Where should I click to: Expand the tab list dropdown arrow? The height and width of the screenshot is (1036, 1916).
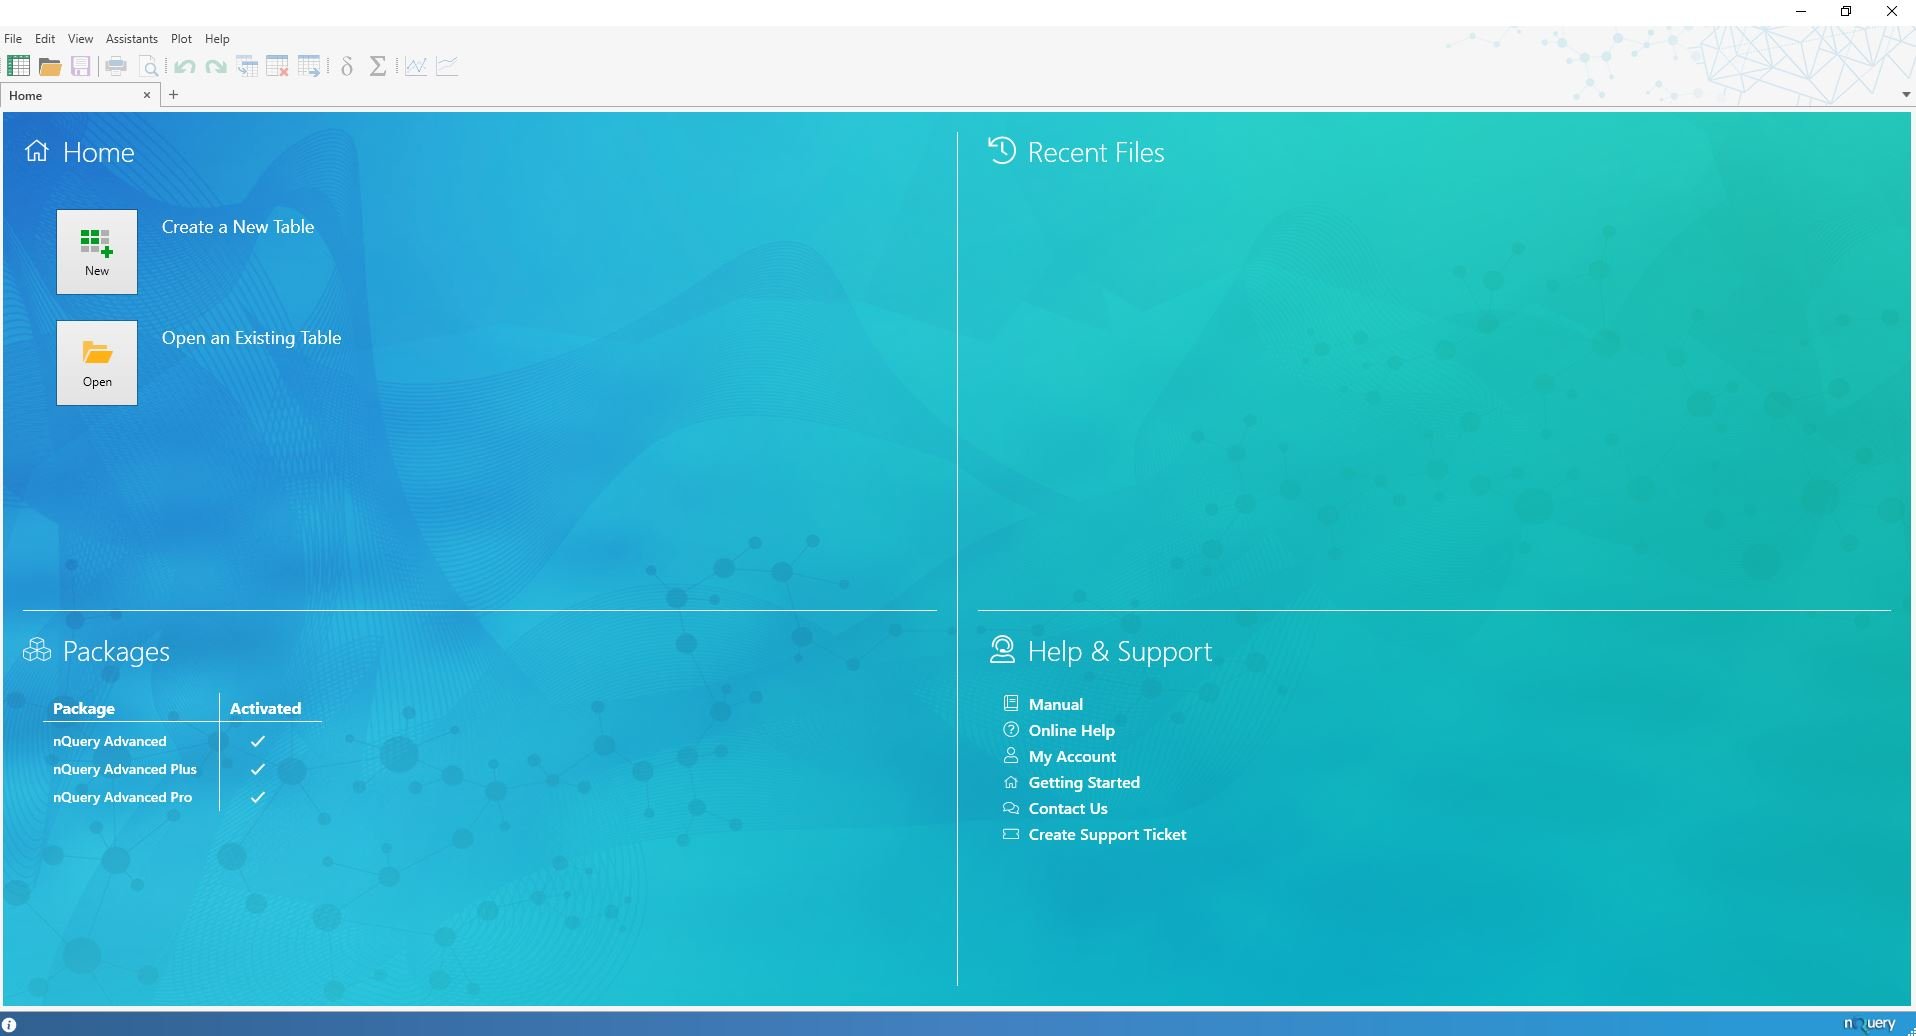1906,95
